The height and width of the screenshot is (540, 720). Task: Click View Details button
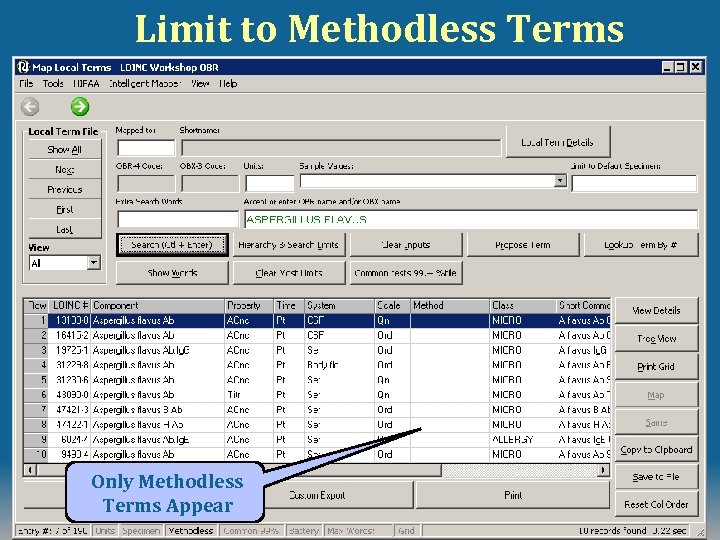point(656,310)
